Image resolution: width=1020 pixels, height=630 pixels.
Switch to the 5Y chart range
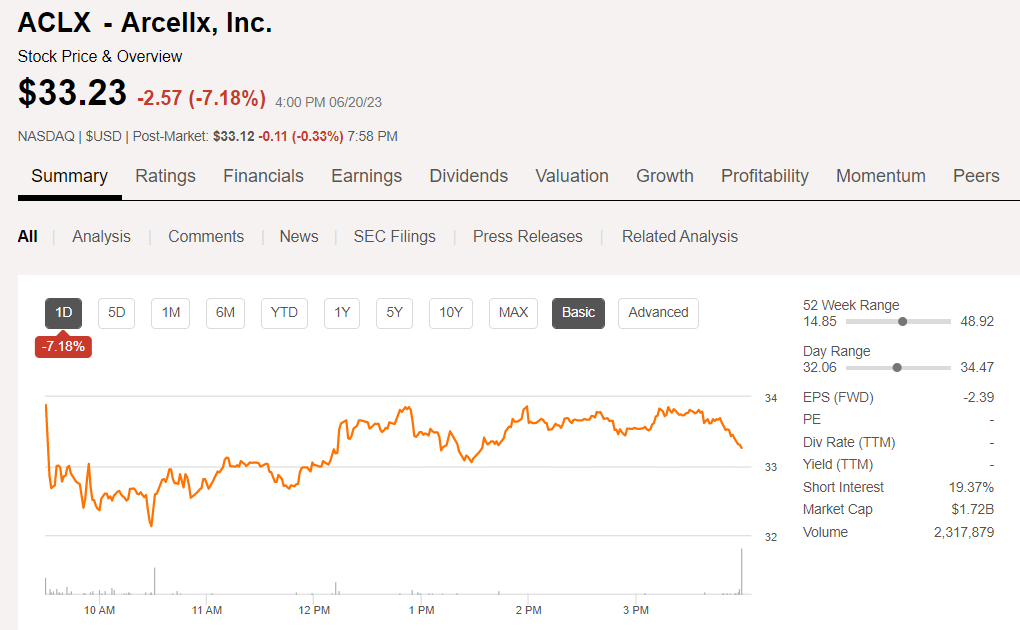click(x=394, y=313)
